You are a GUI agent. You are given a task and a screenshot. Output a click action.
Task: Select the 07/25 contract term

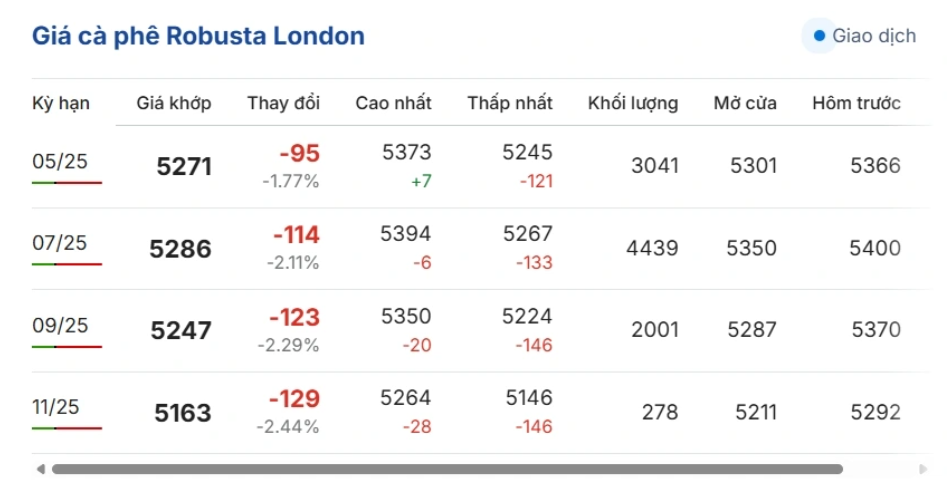(x=60, y=243)
